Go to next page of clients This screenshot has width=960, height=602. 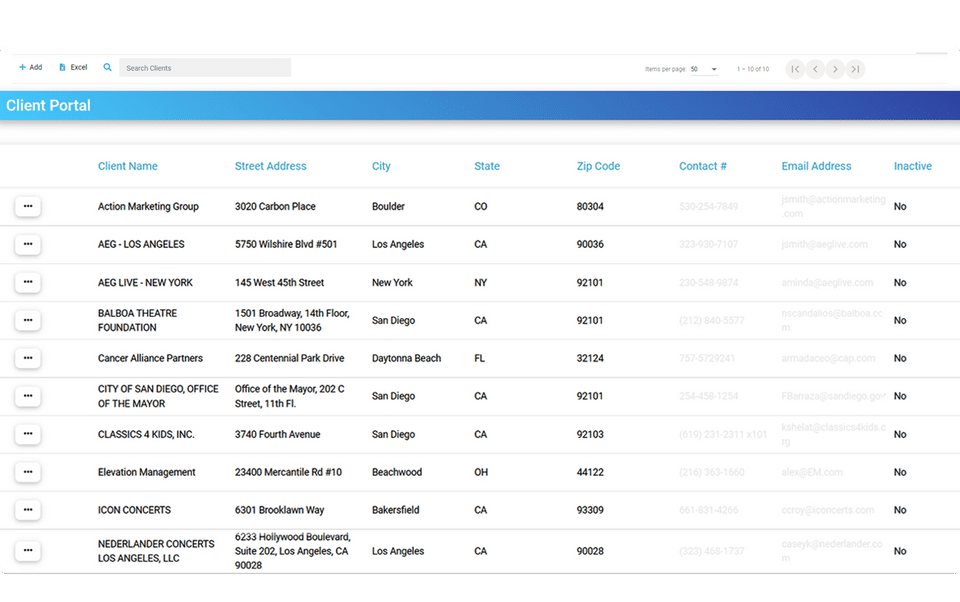(x=835, y=69)
